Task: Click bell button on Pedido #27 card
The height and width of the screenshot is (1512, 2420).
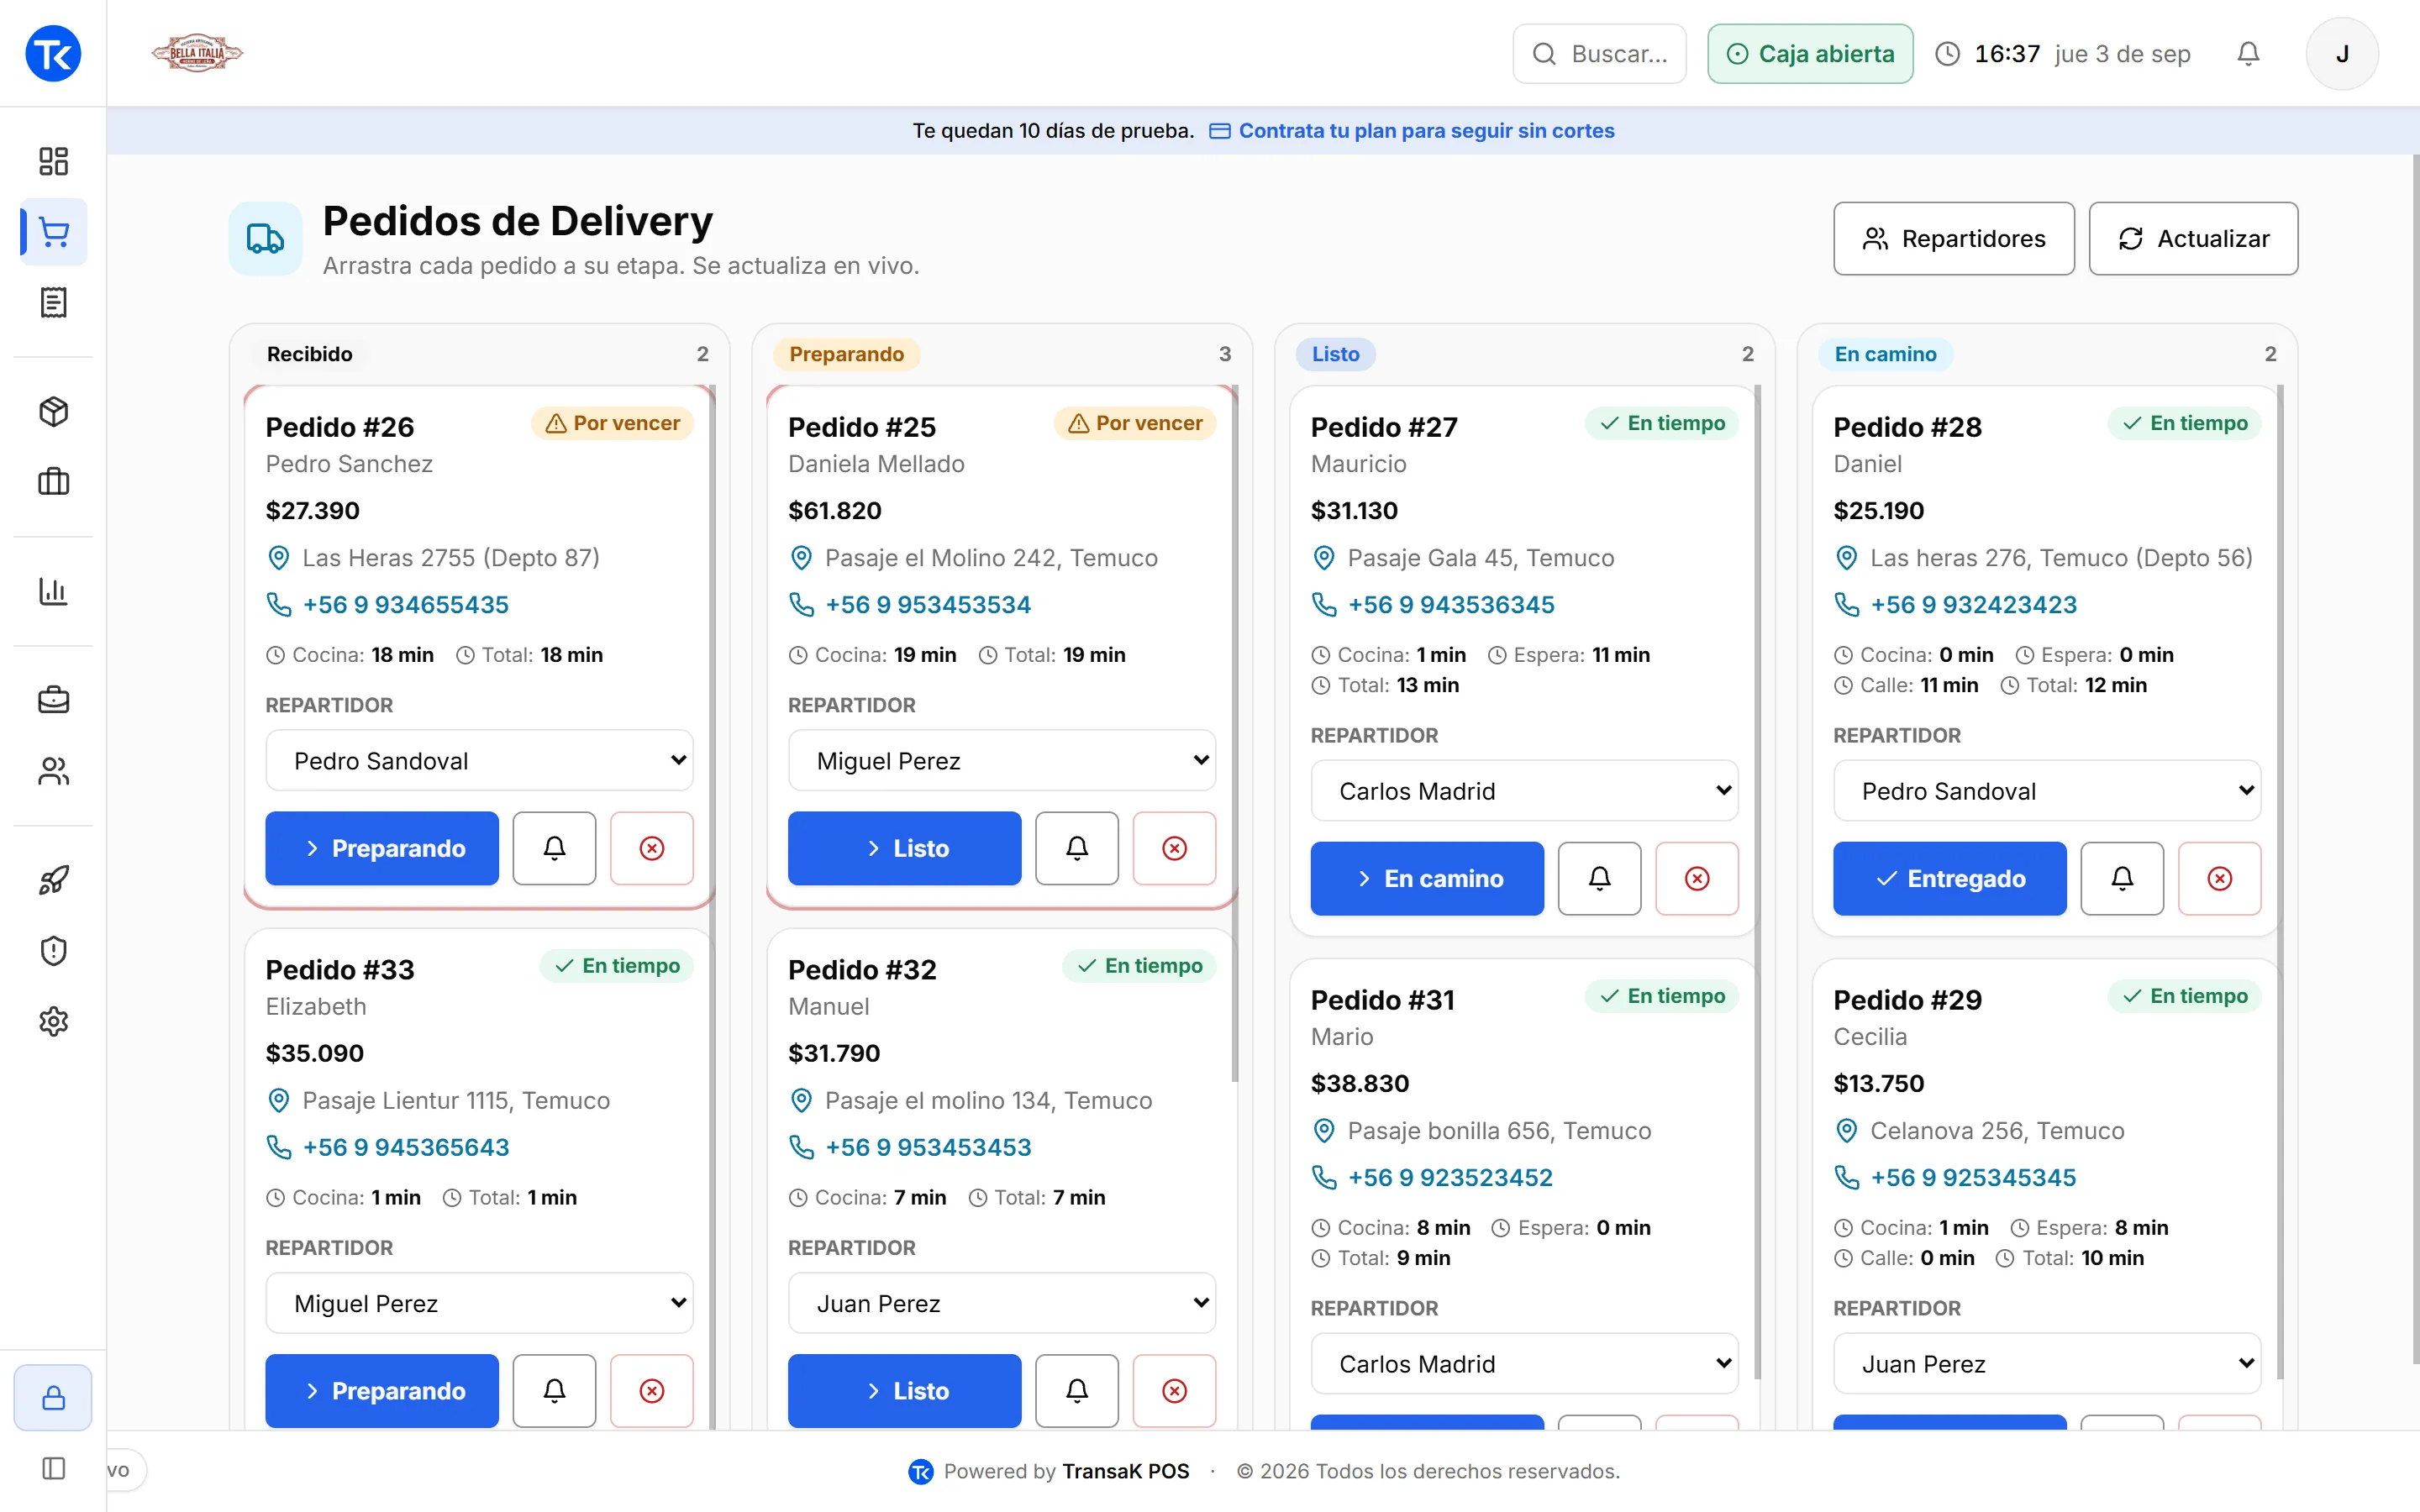Action: [x=1599, y=878]
